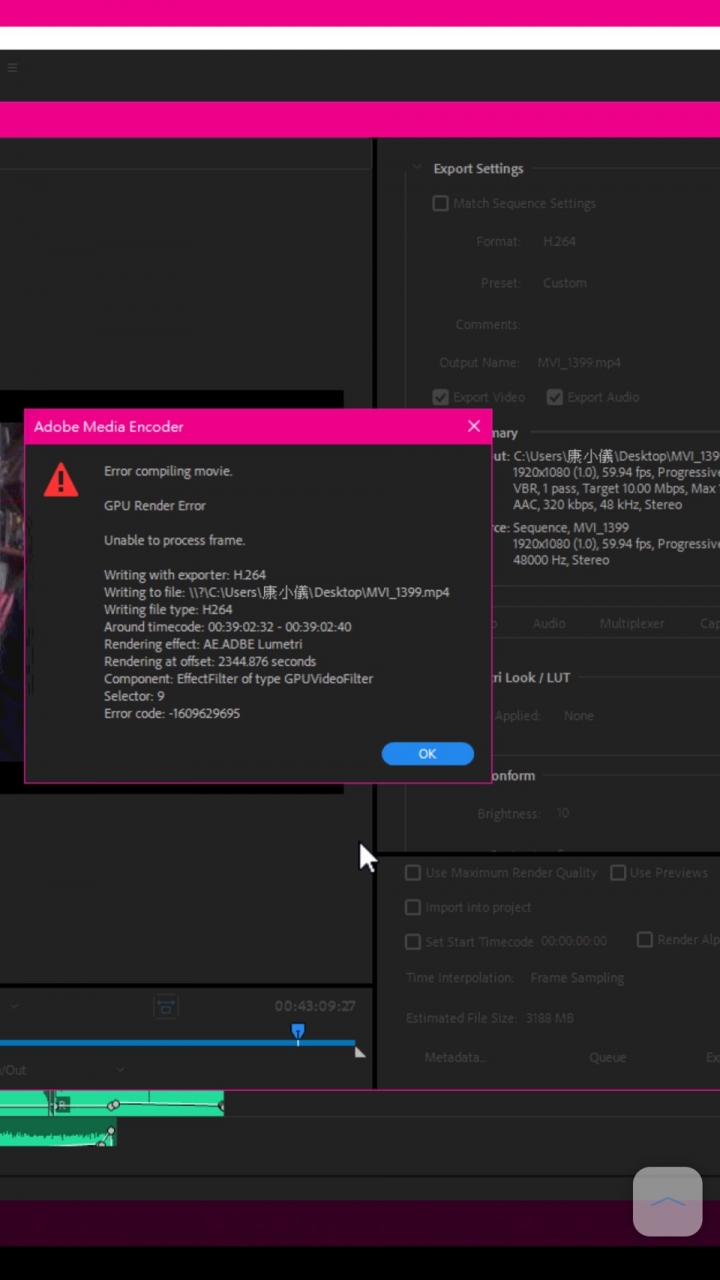The image size is (720, 1280).
Task: Switch to the Multiplexer tab
Action: (x=632, y=623)
